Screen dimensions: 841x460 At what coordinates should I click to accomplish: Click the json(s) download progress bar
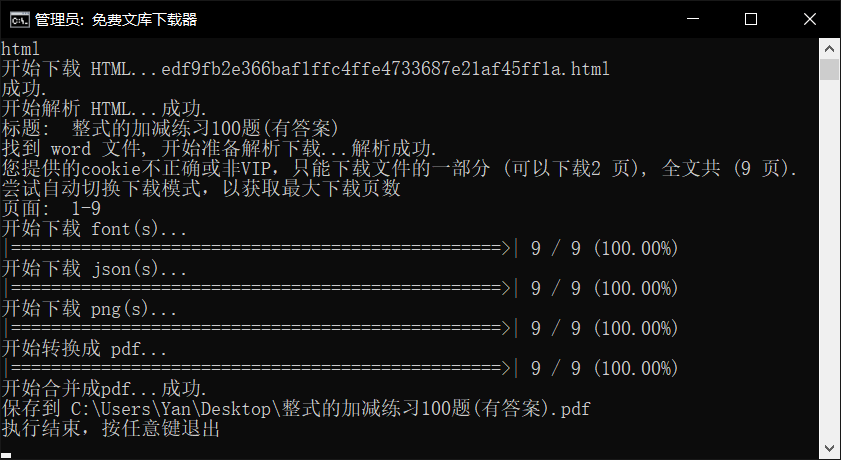click(x=260, y=289)
